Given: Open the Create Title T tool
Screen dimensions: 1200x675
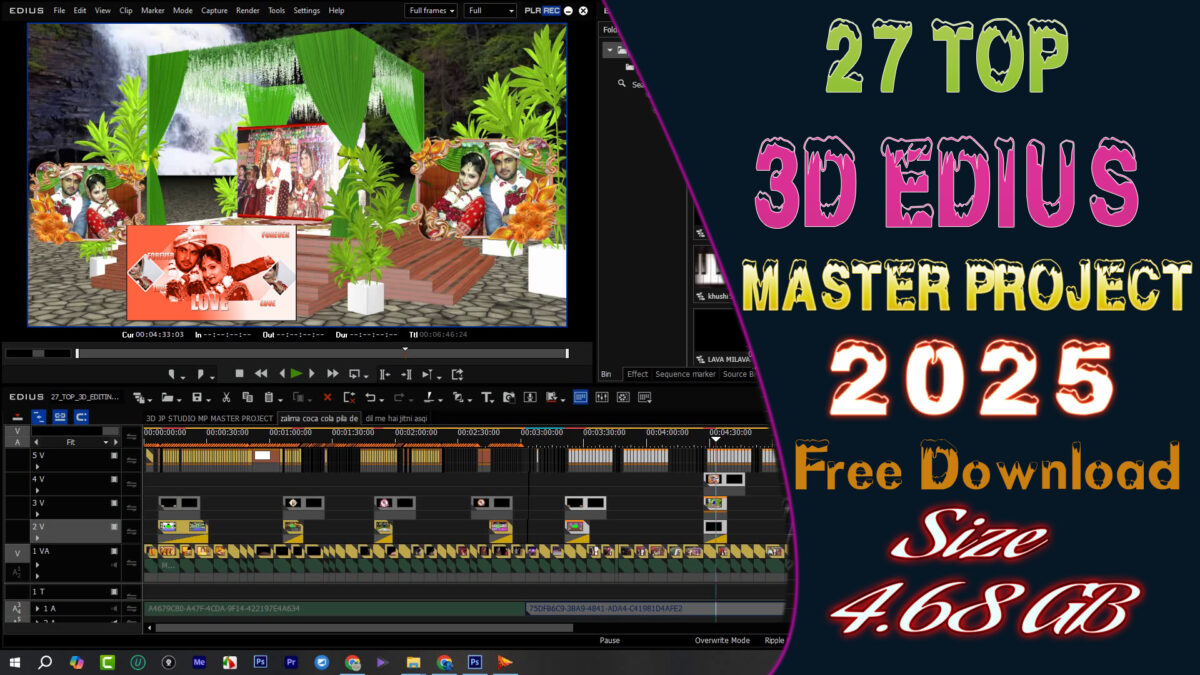Looking at the screenshot, I should click(487, 398).
